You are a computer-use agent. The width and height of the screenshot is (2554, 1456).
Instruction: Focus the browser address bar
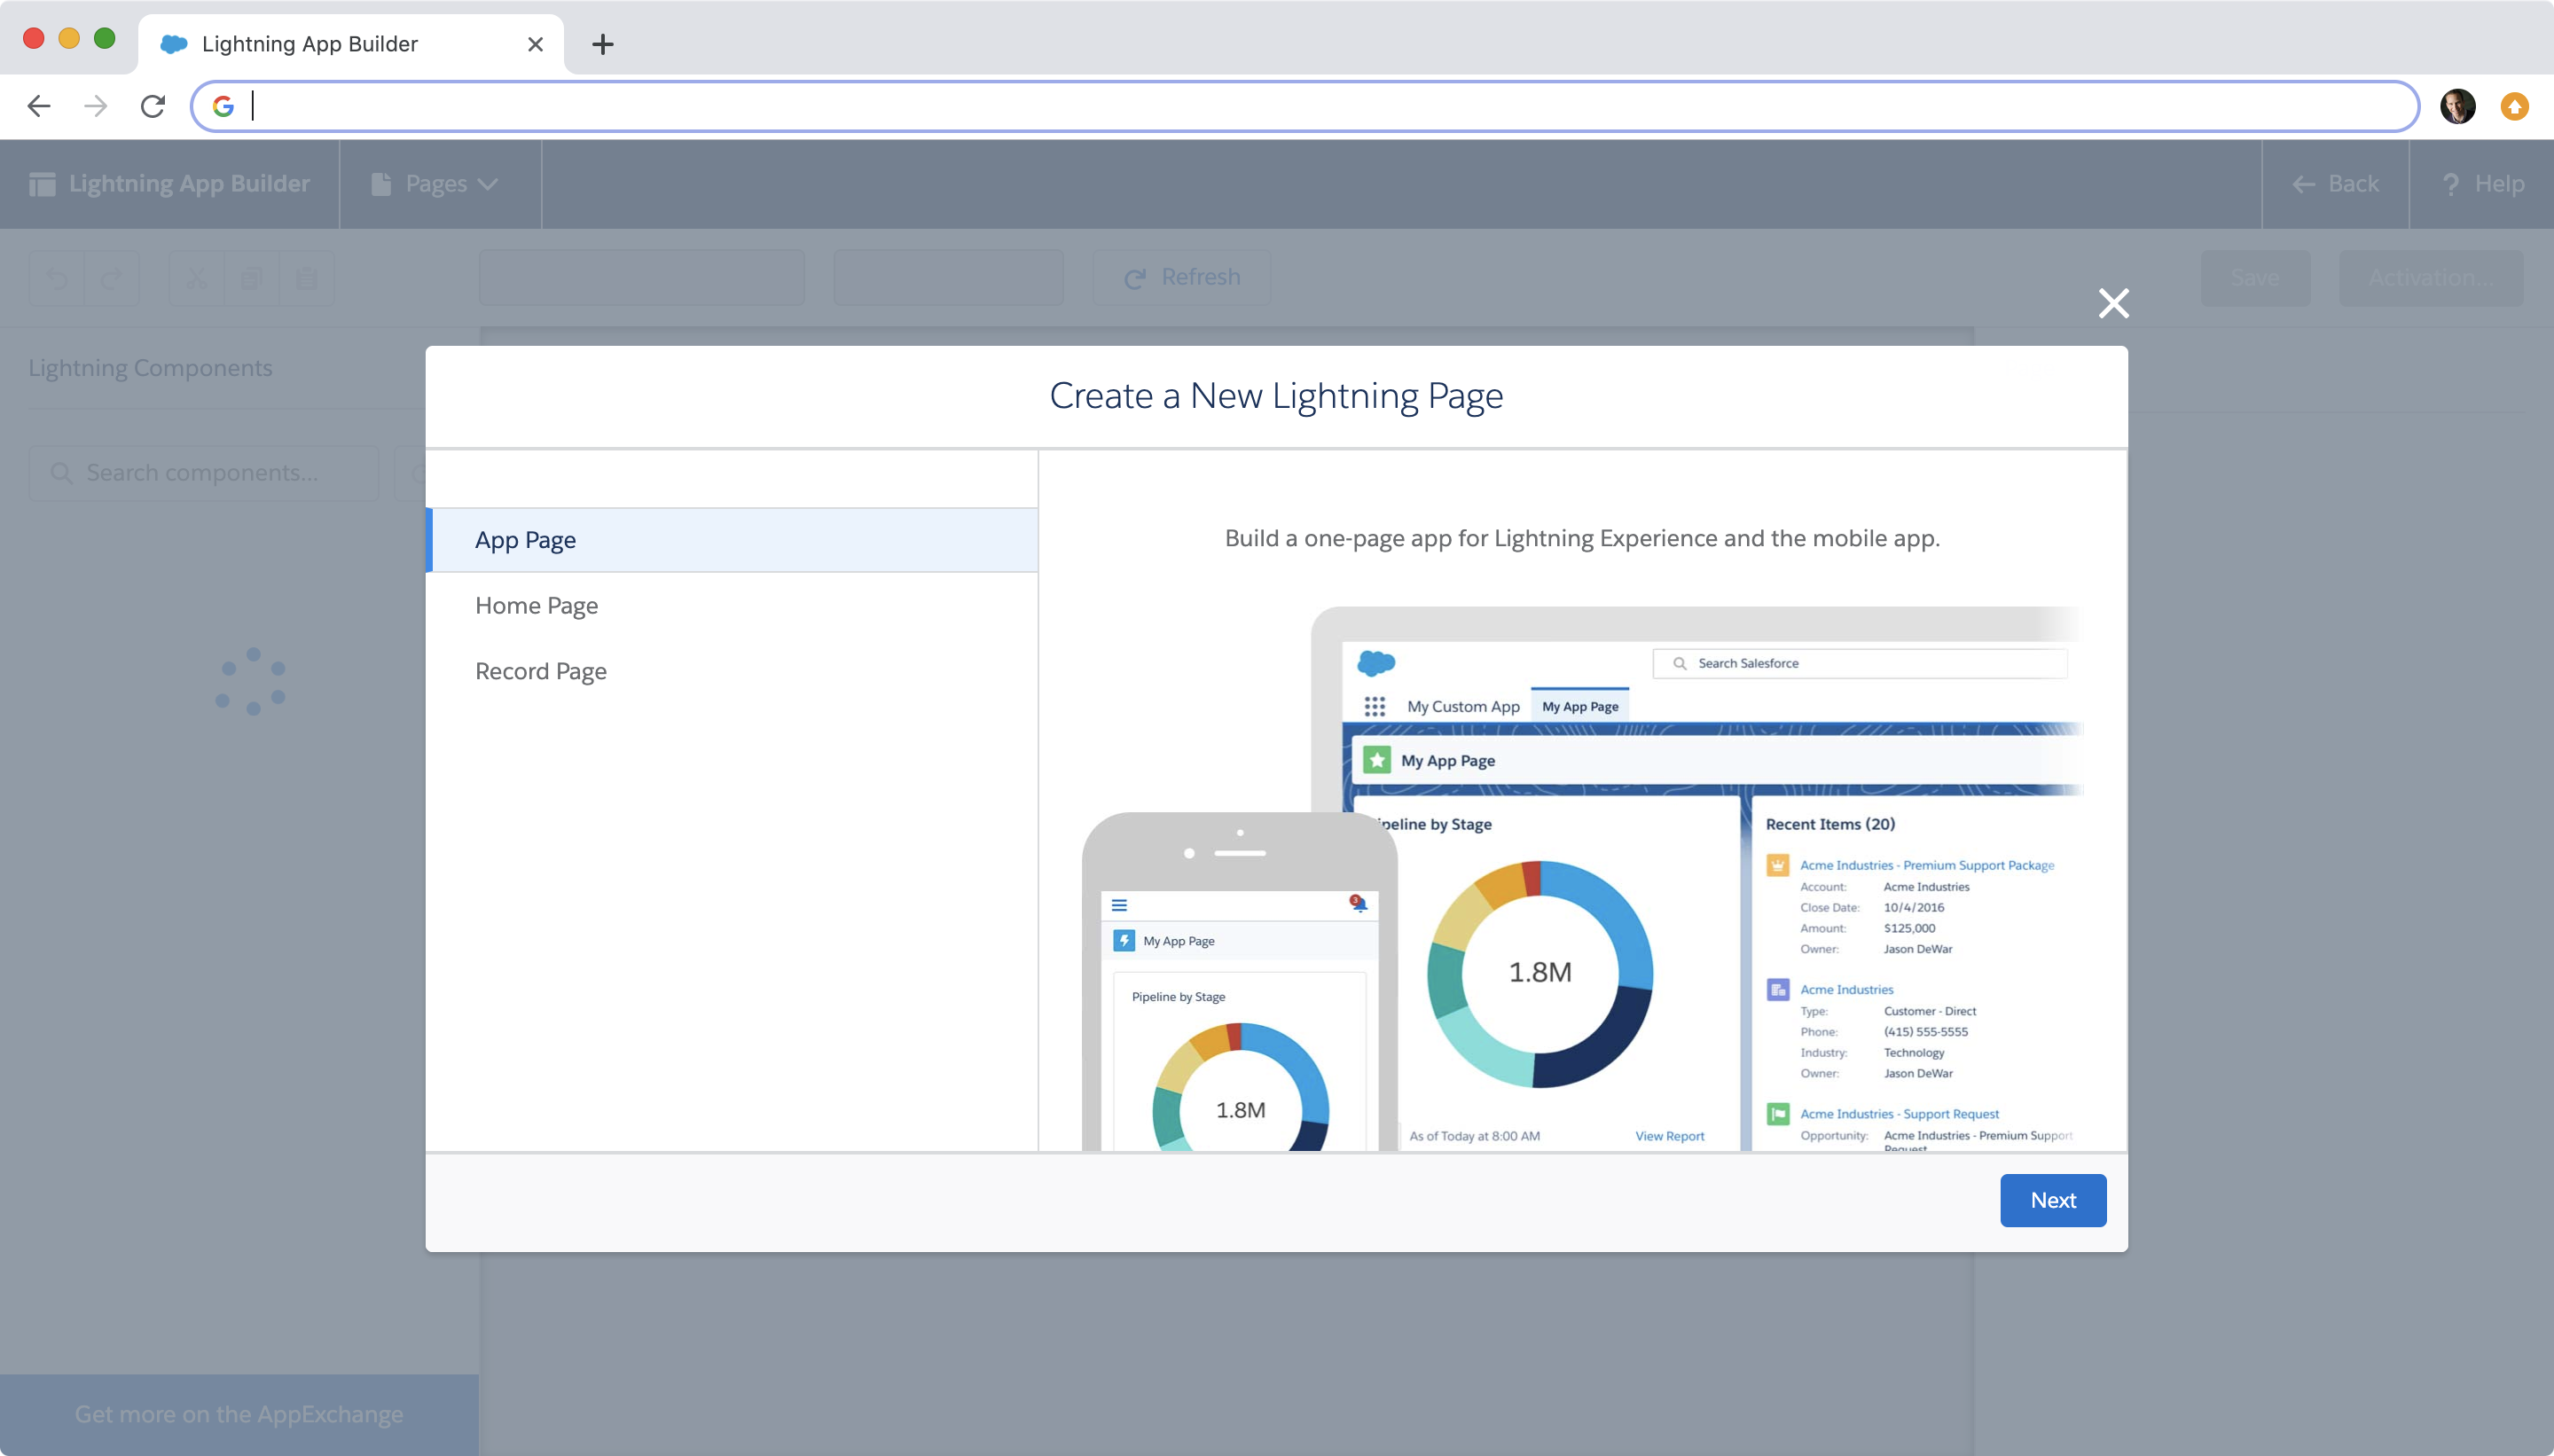(1304, 106)
